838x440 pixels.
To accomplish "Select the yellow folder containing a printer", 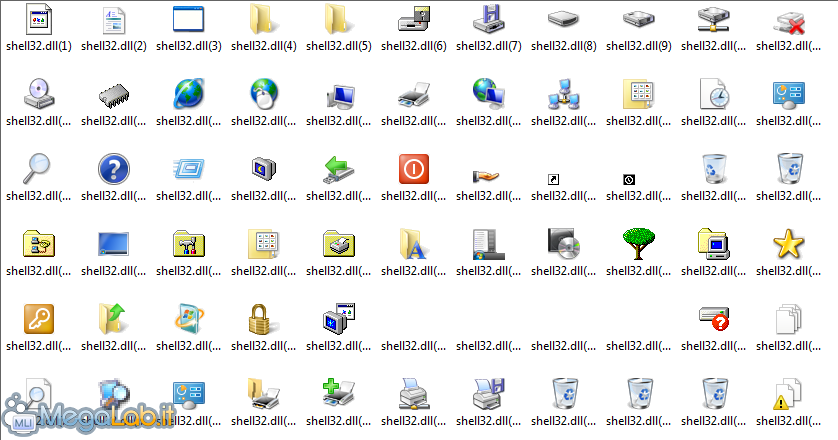I will click(339, 244).
